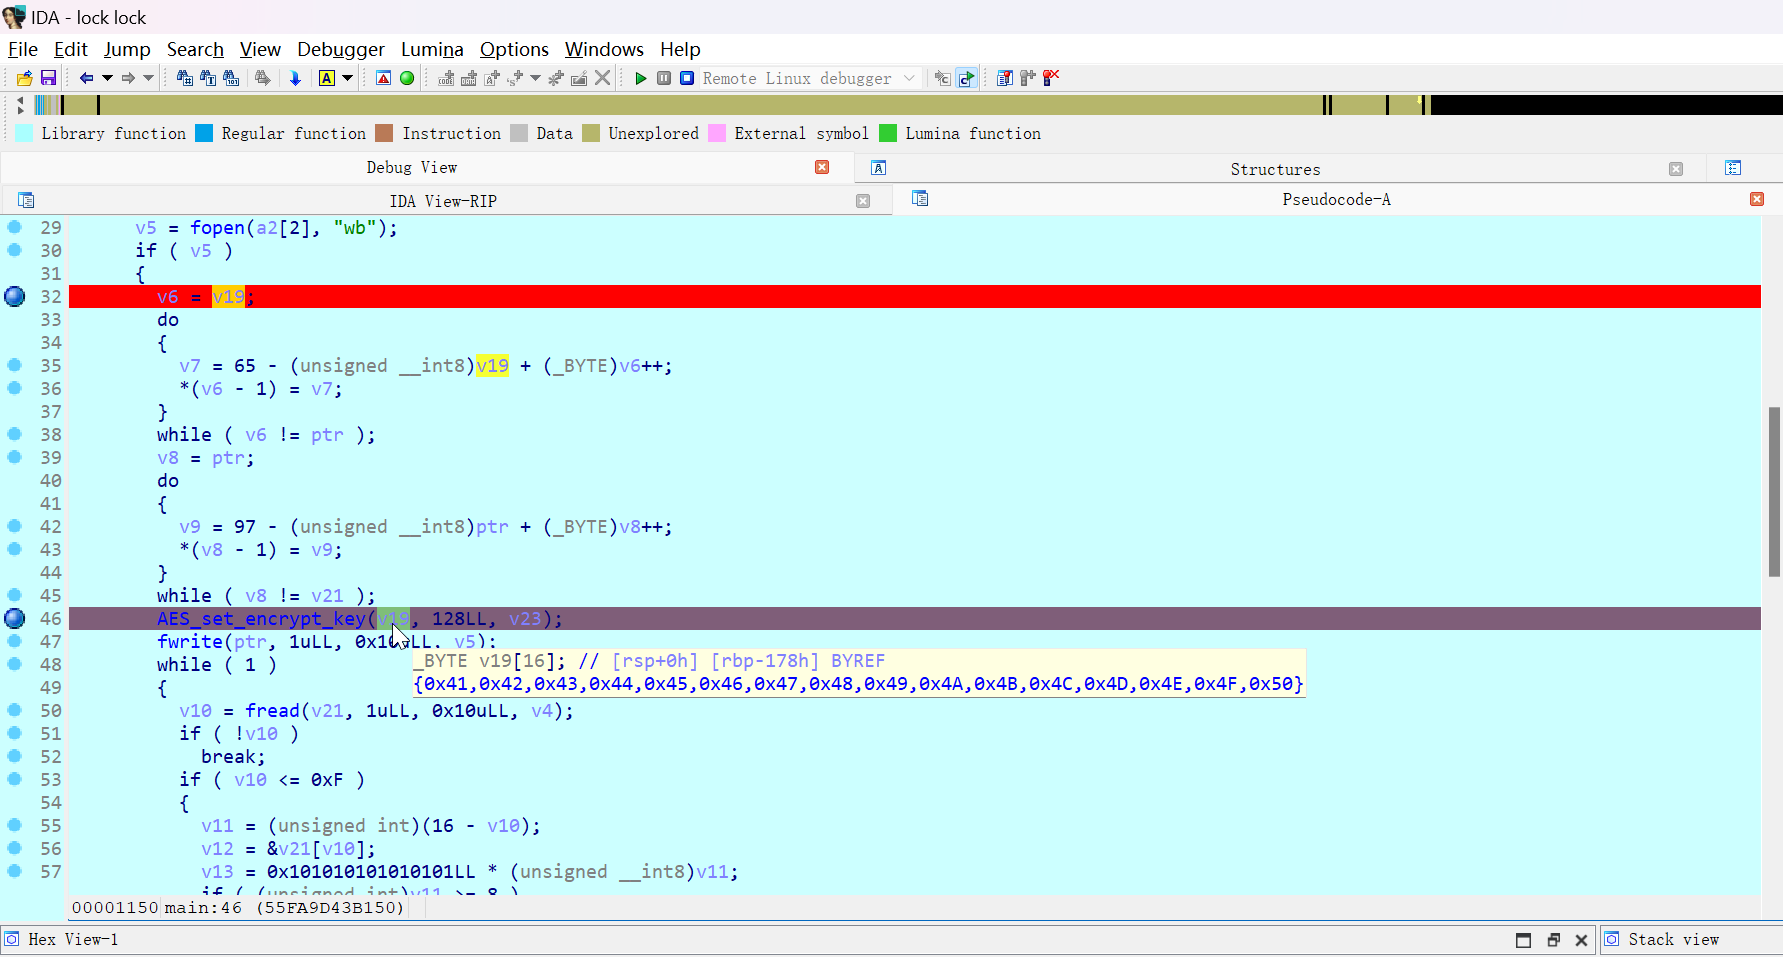
Task: Click the Regular function legend color swatch
Action: pyautogui.click(x=204, y=133)
